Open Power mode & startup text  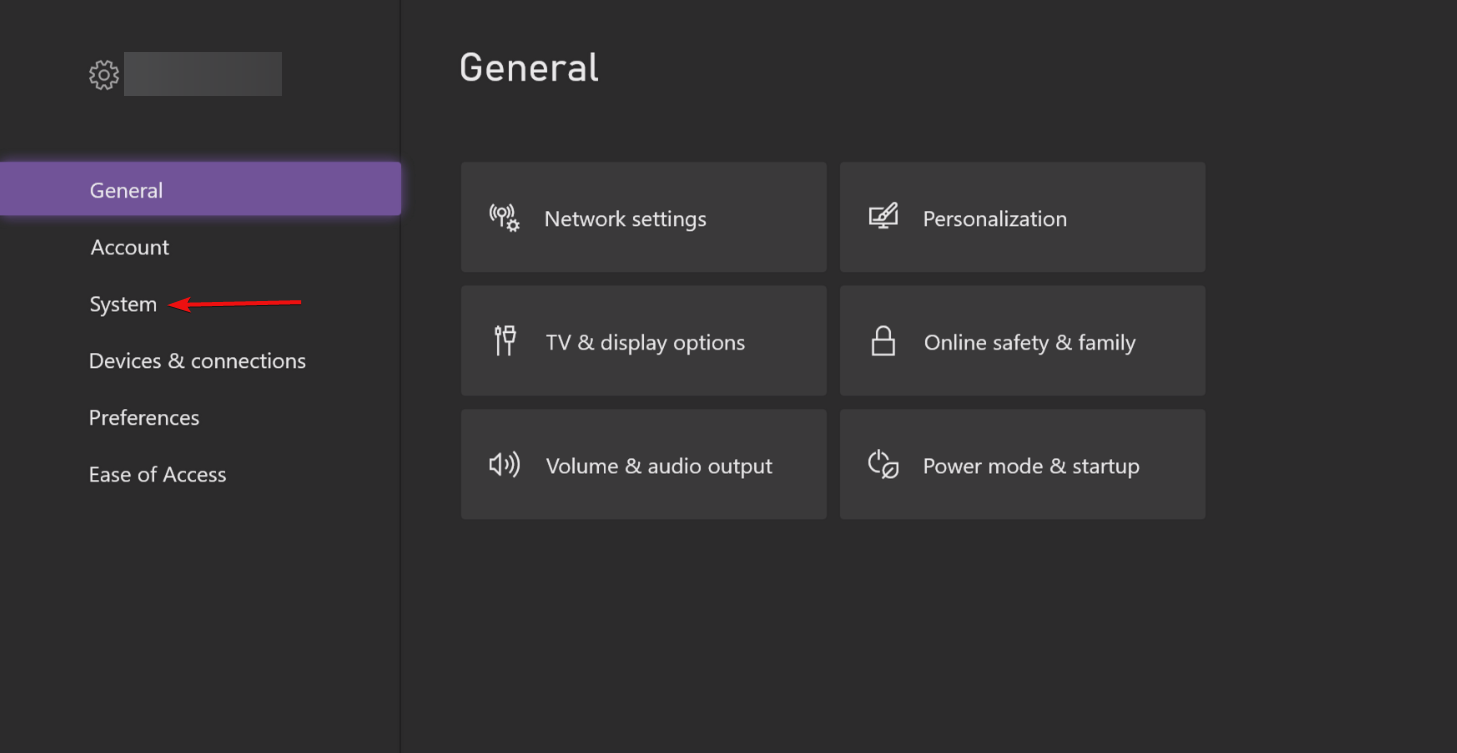(x=1031, y=466)
